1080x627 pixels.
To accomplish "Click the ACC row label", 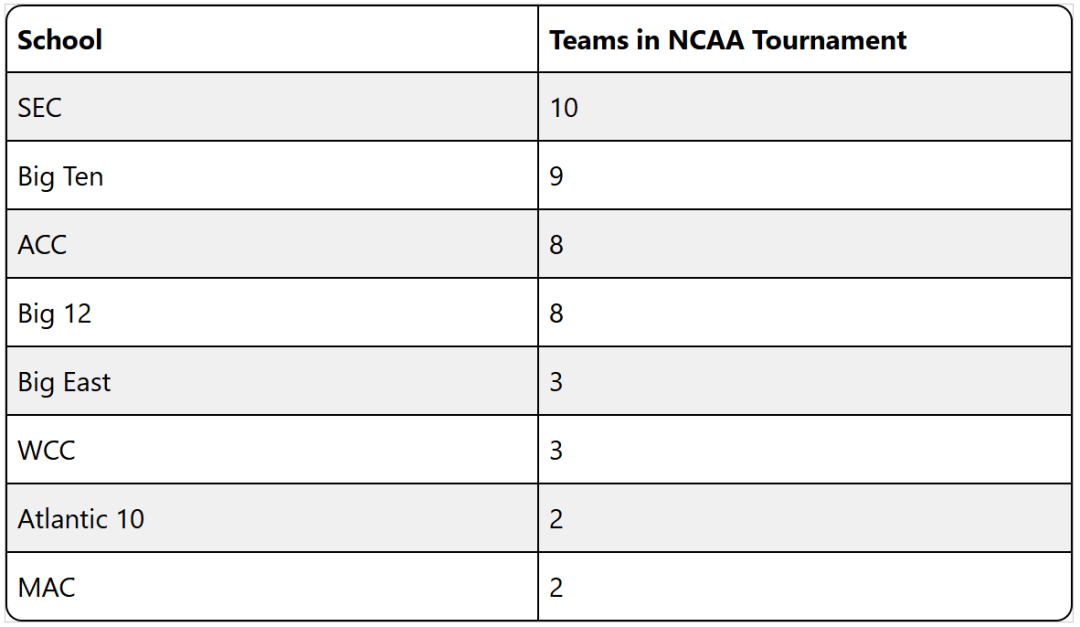I will coord(42,245).
